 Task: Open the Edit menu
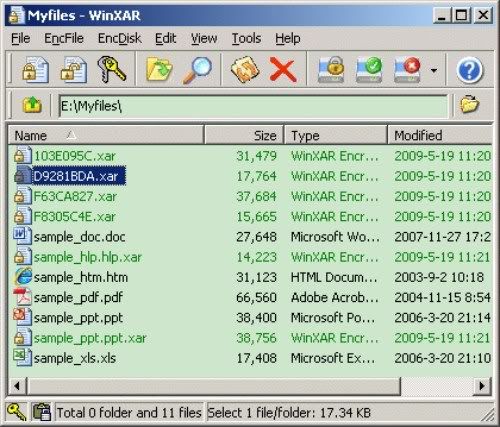click(x=166, y=38)
